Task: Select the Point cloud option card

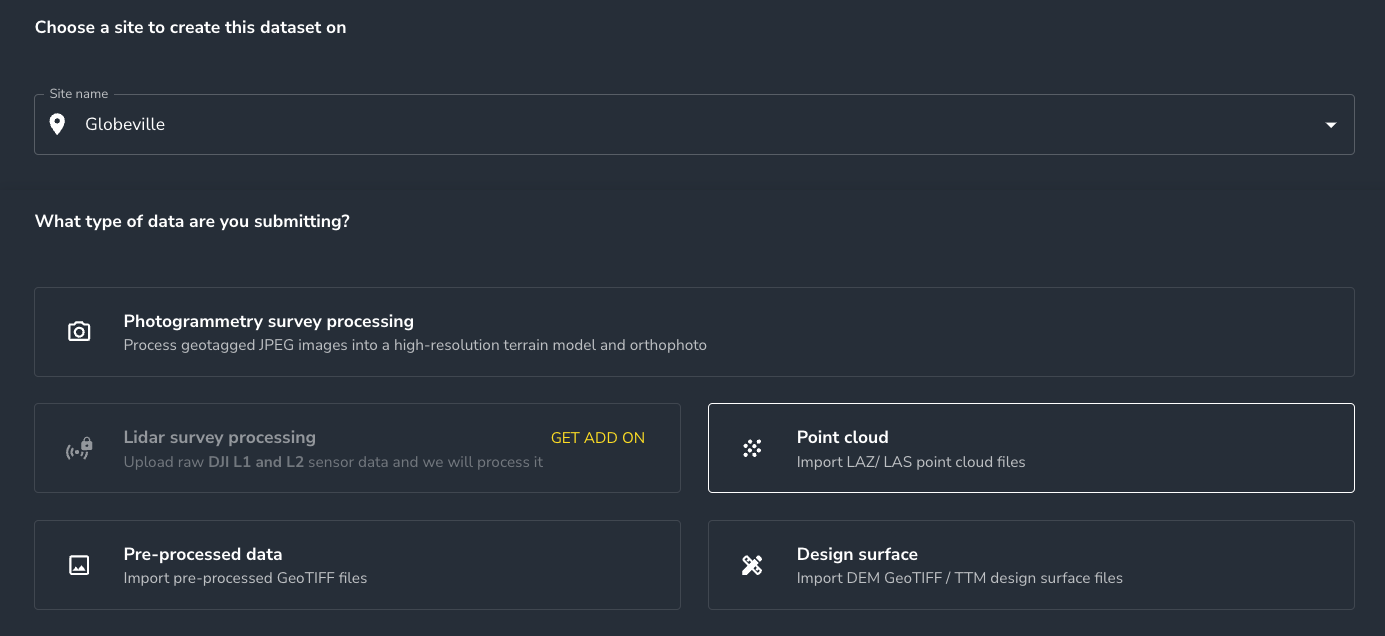Action: point(1031,447)
